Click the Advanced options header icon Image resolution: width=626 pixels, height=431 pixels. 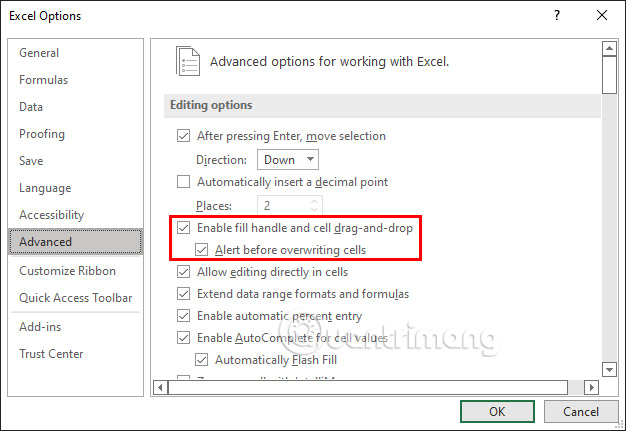[x=189, y=61]
